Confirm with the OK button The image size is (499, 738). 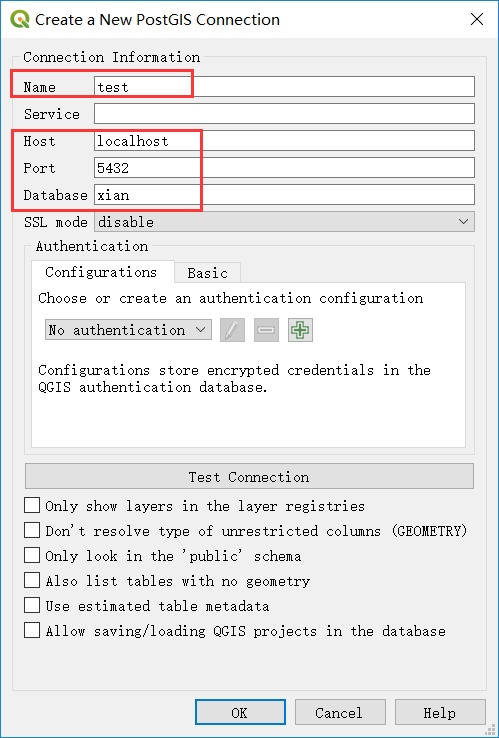240,713
